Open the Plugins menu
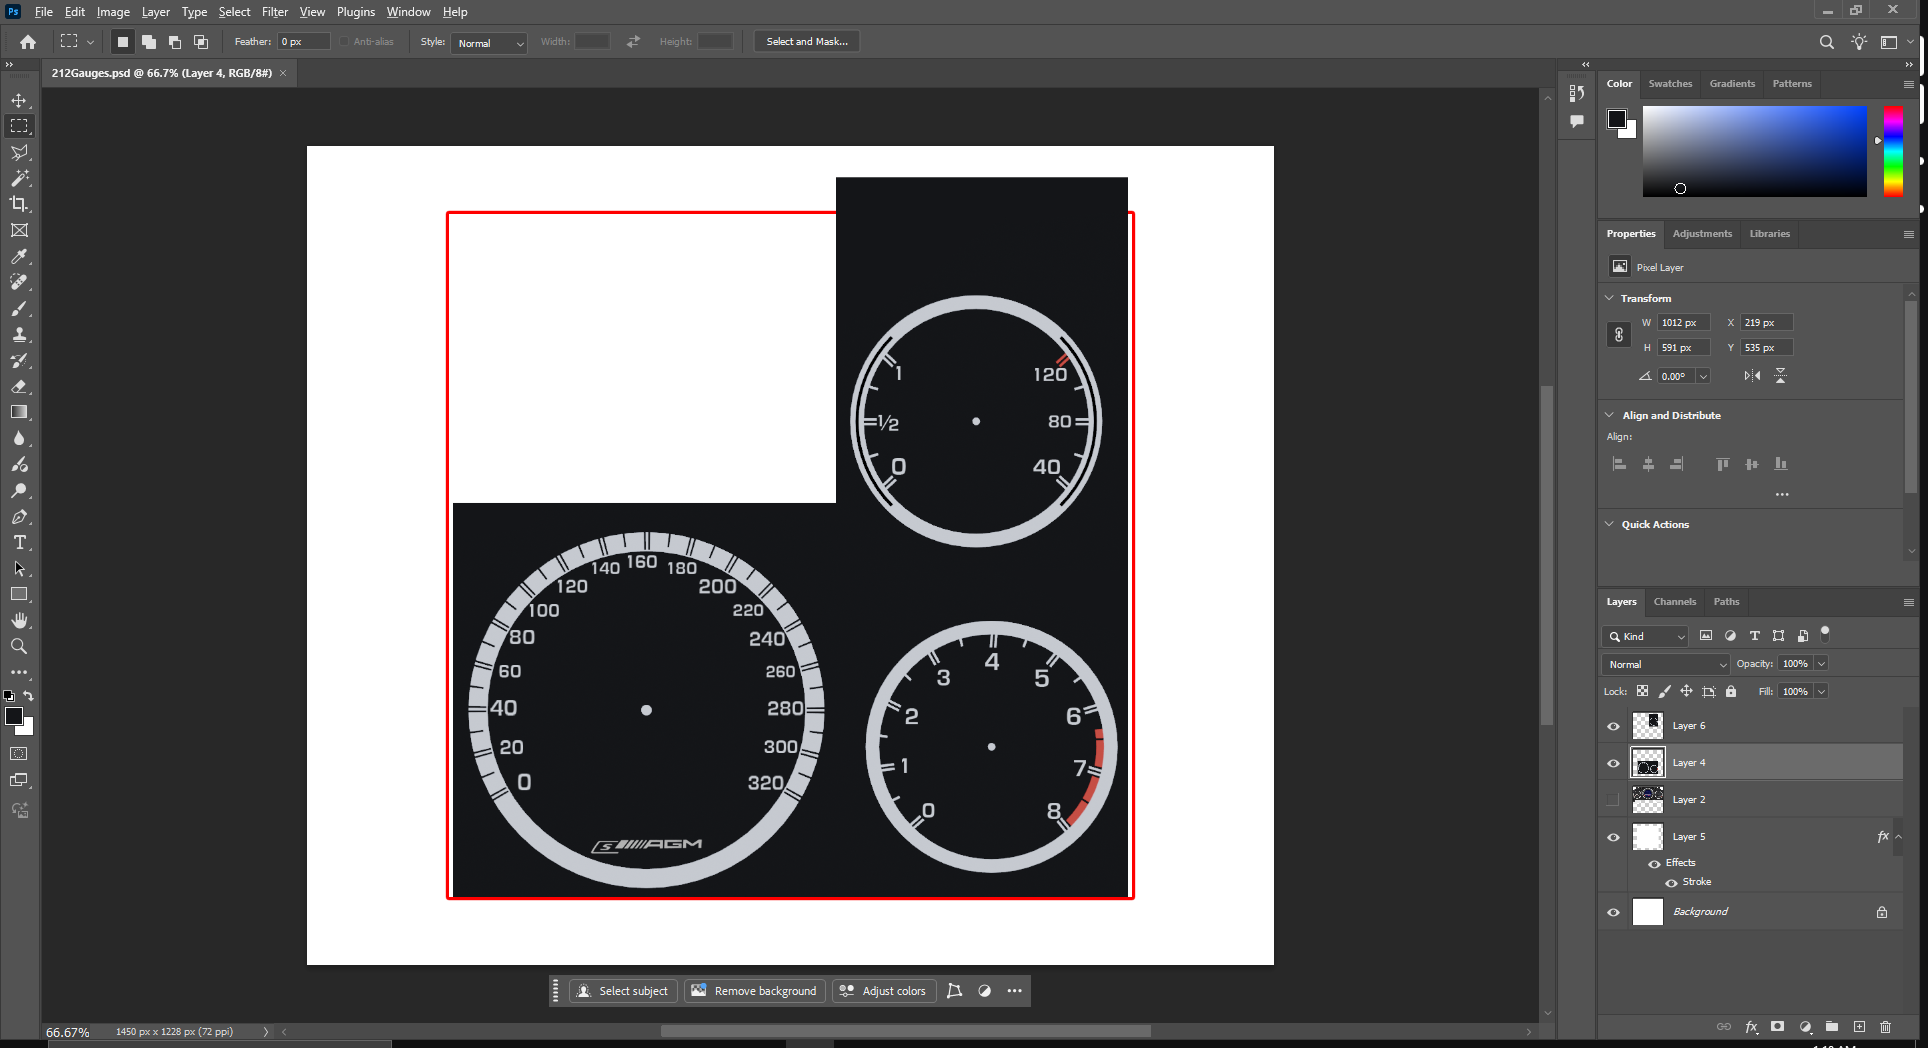This screenshot has height=1048, width=1928. pyautogui.click(x=356, y=12)
